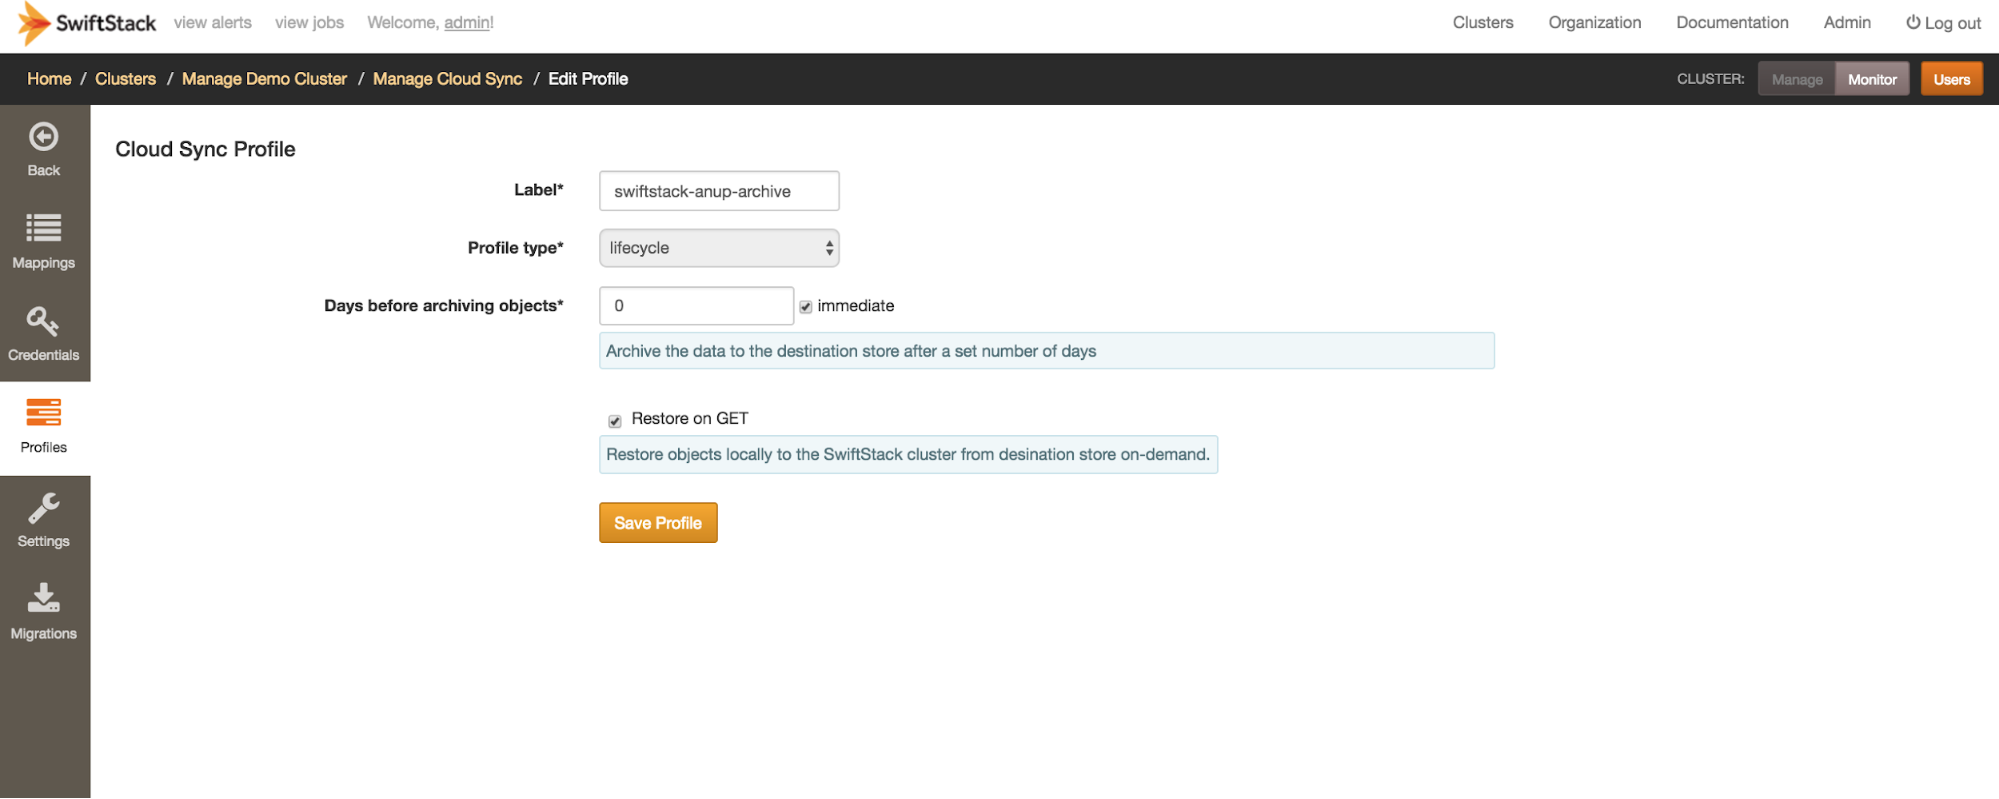Open the Mappings sidebar section
Screen dimensions: 1999x799
tap(44, 242)
